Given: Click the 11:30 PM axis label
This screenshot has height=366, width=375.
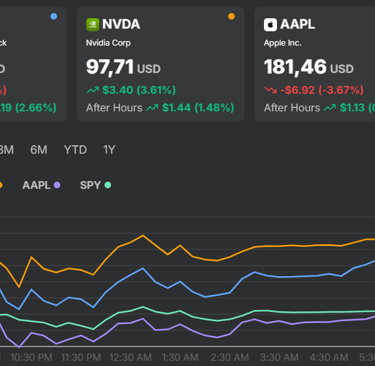Looking at the screenshot, I should tap(81, 358).
